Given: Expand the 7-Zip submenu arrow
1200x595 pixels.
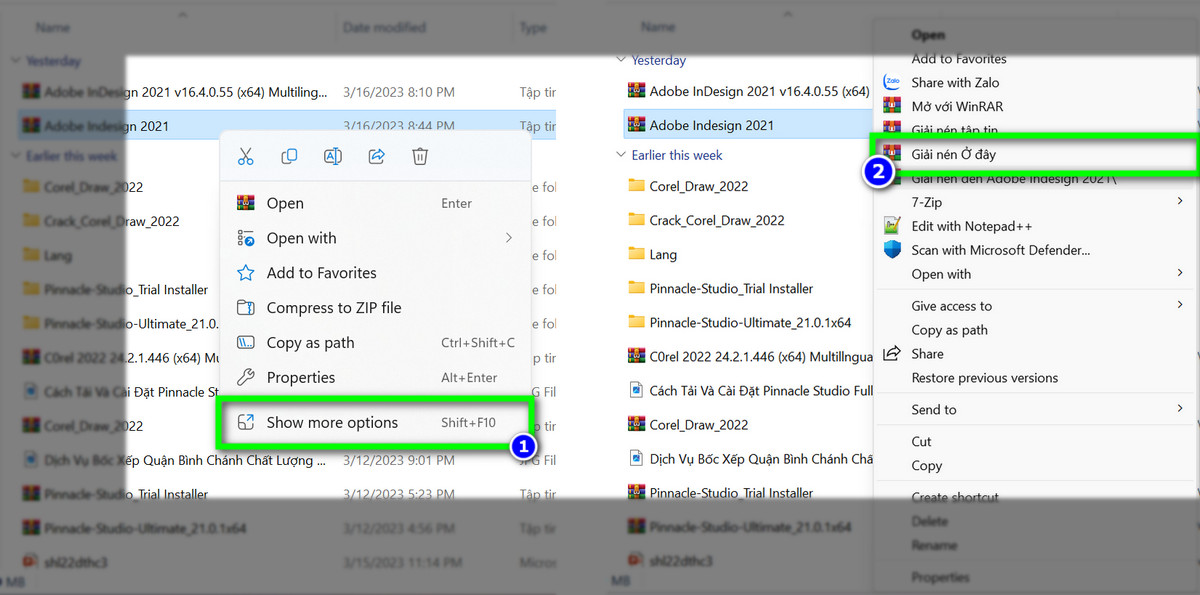Looking at the screenshot, I should 1181,202.
